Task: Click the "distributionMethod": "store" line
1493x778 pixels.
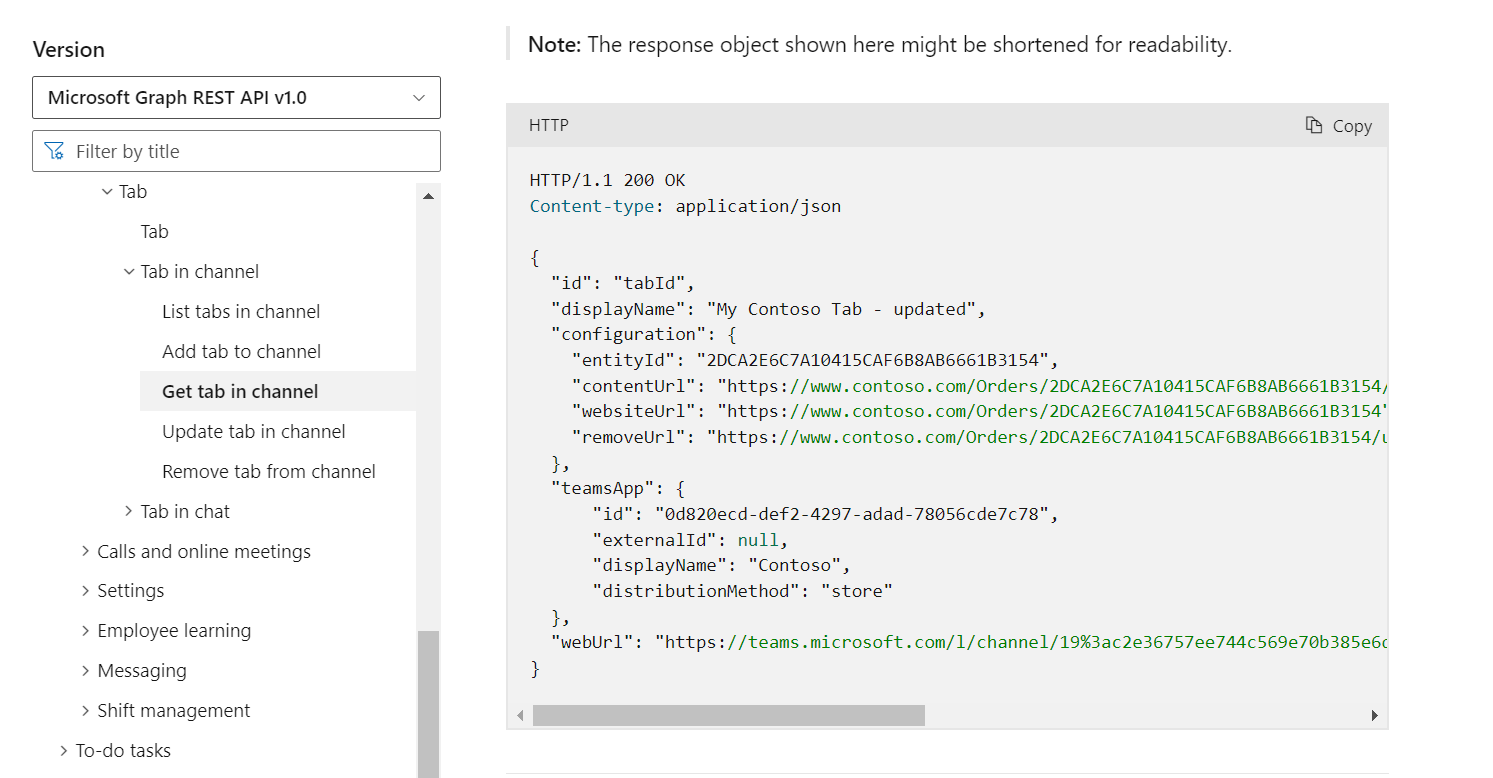Action: point(742,591)
